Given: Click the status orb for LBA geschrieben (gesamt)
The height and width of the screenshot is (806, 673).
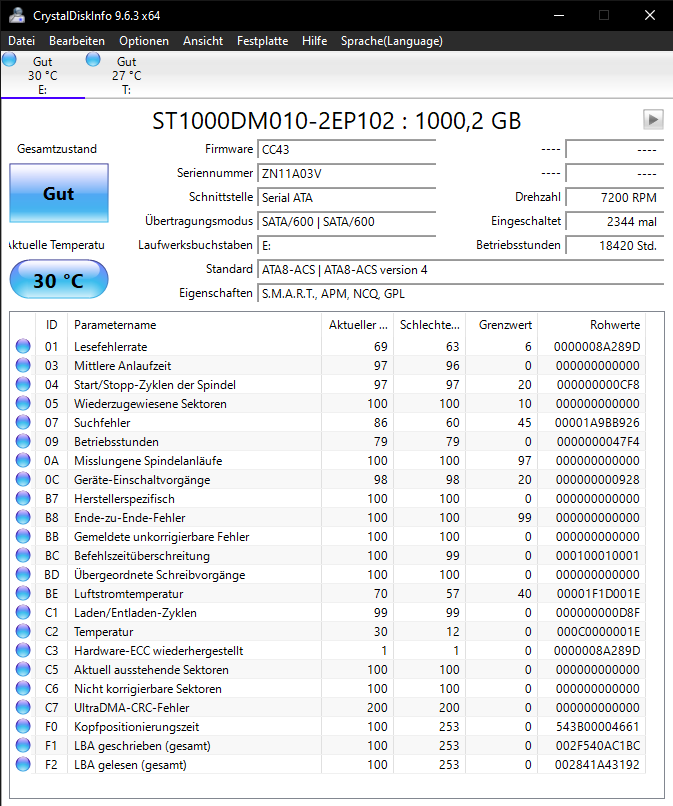Looking at the screenshot, I should pos(23,745).
